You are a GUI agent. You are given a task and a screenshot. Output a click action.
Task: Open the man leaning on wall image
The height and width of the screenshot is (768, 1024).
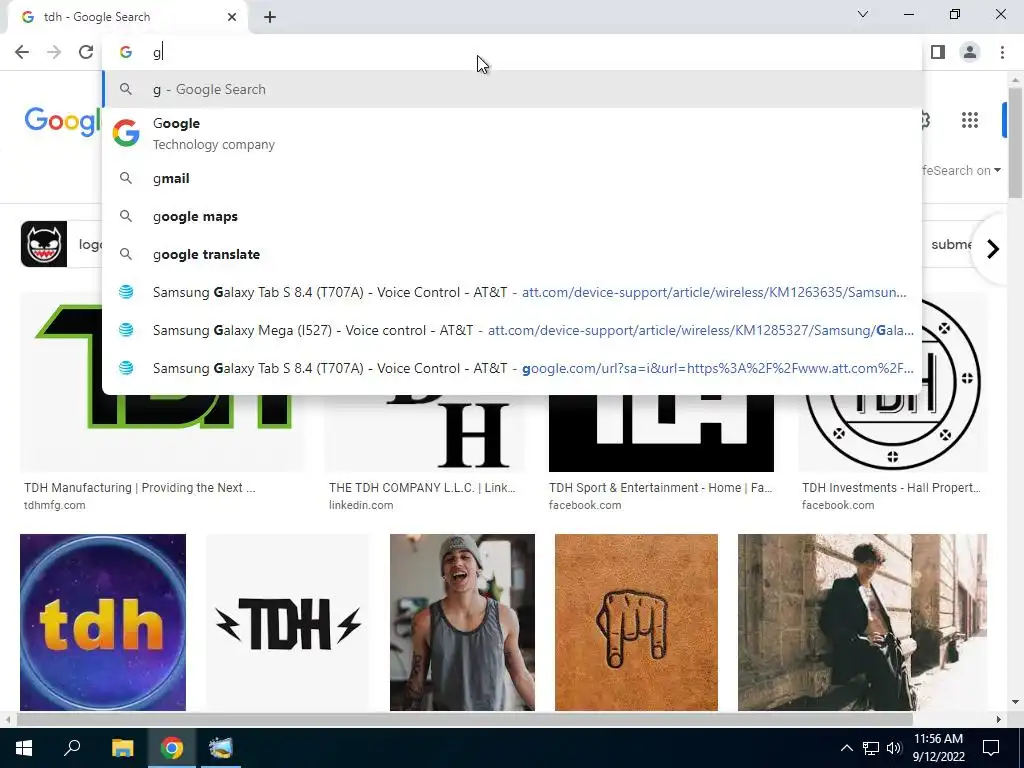[862, 622]
